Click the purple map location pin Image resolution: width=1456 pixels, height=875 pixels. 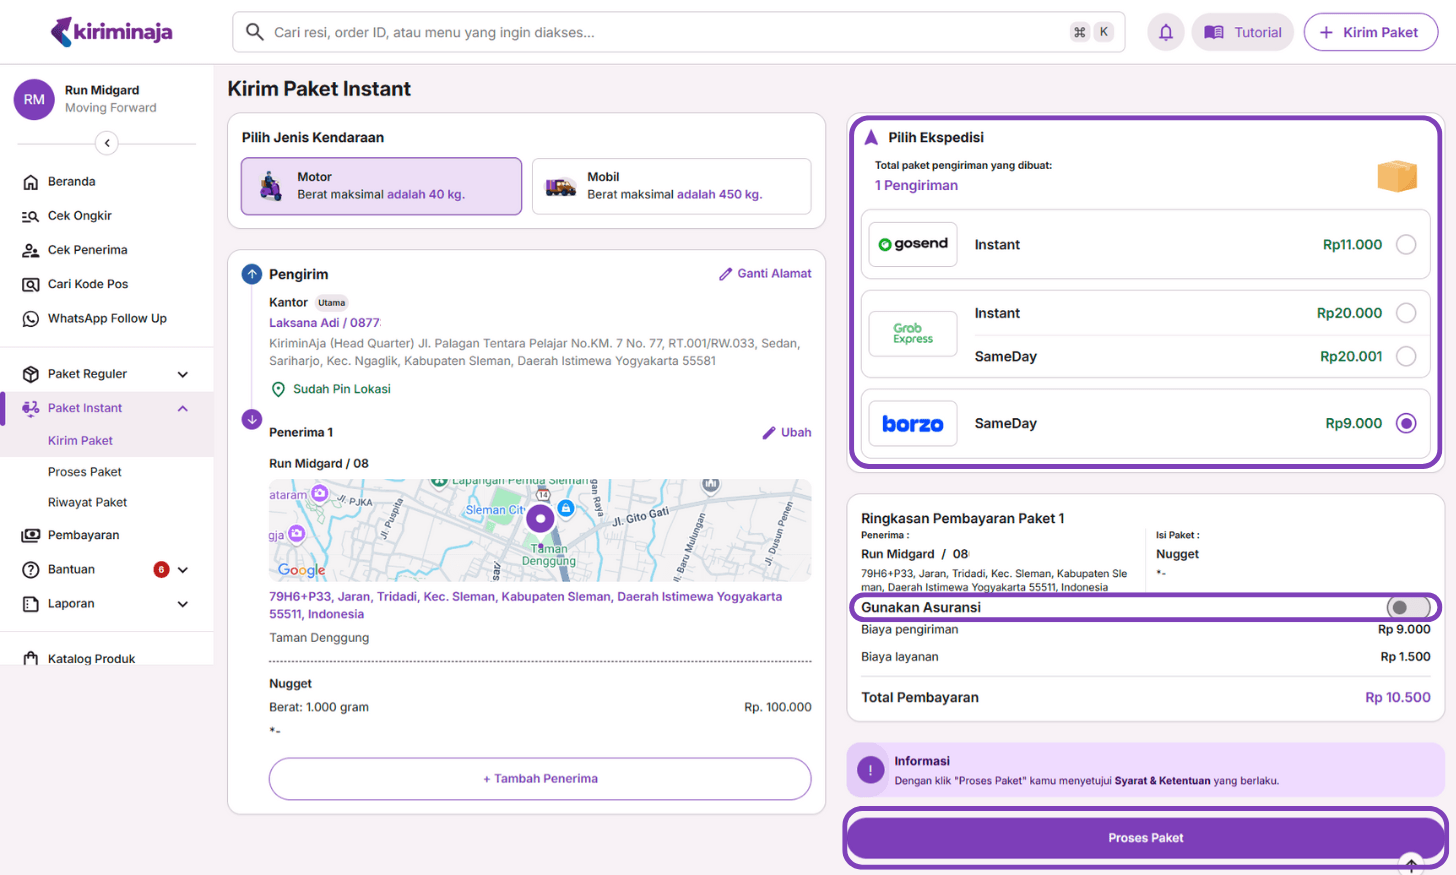[x=540, y=518]
